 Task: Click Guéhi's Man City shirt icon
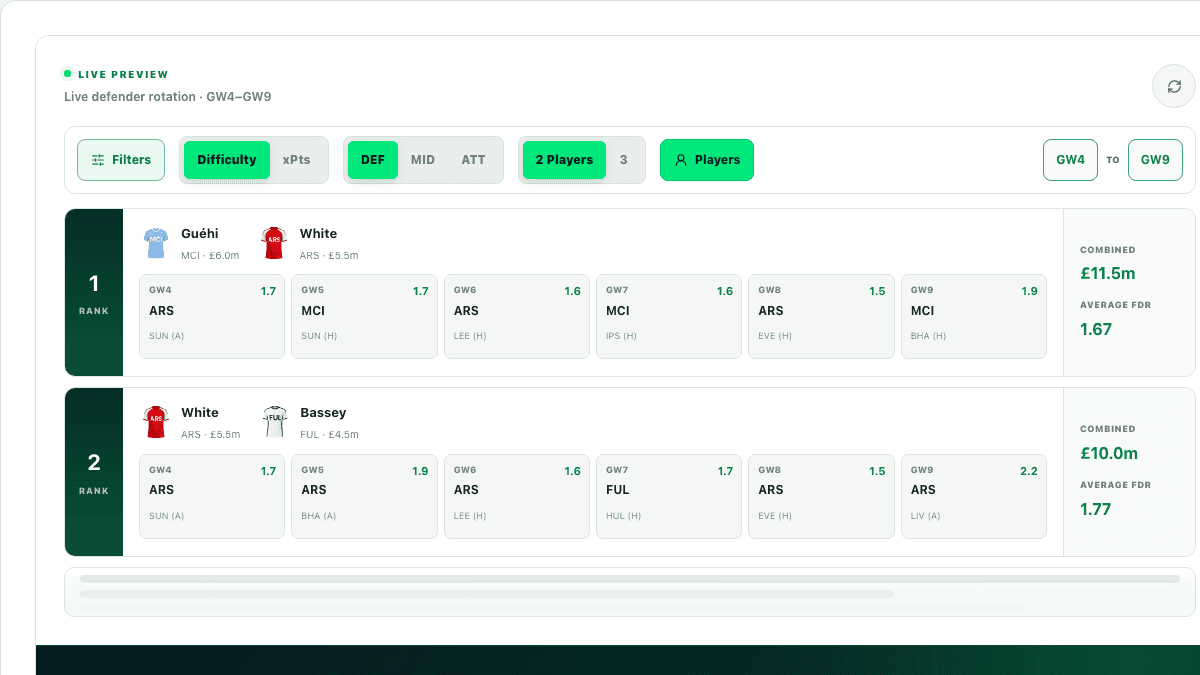(x=156, y=243)
